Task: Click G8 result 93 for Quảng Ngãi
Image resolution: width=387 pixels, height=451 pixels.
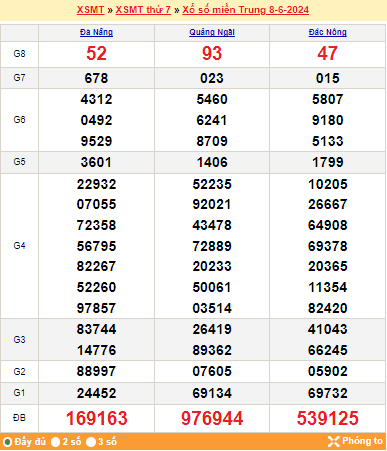Action: [212, 53]
